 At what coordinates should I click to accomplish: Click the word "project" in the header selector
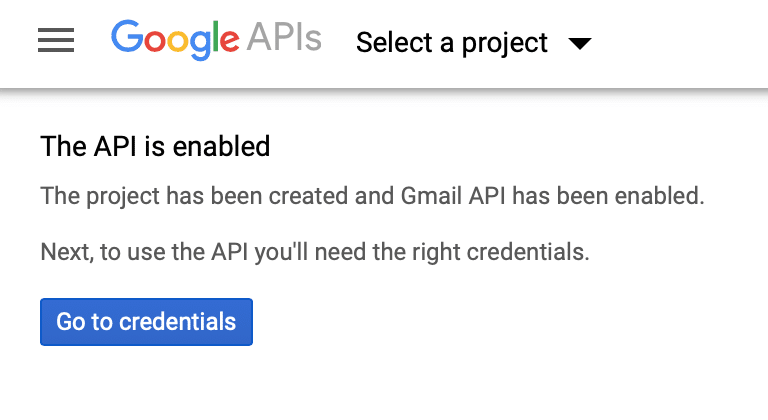(x=508, y=43)
